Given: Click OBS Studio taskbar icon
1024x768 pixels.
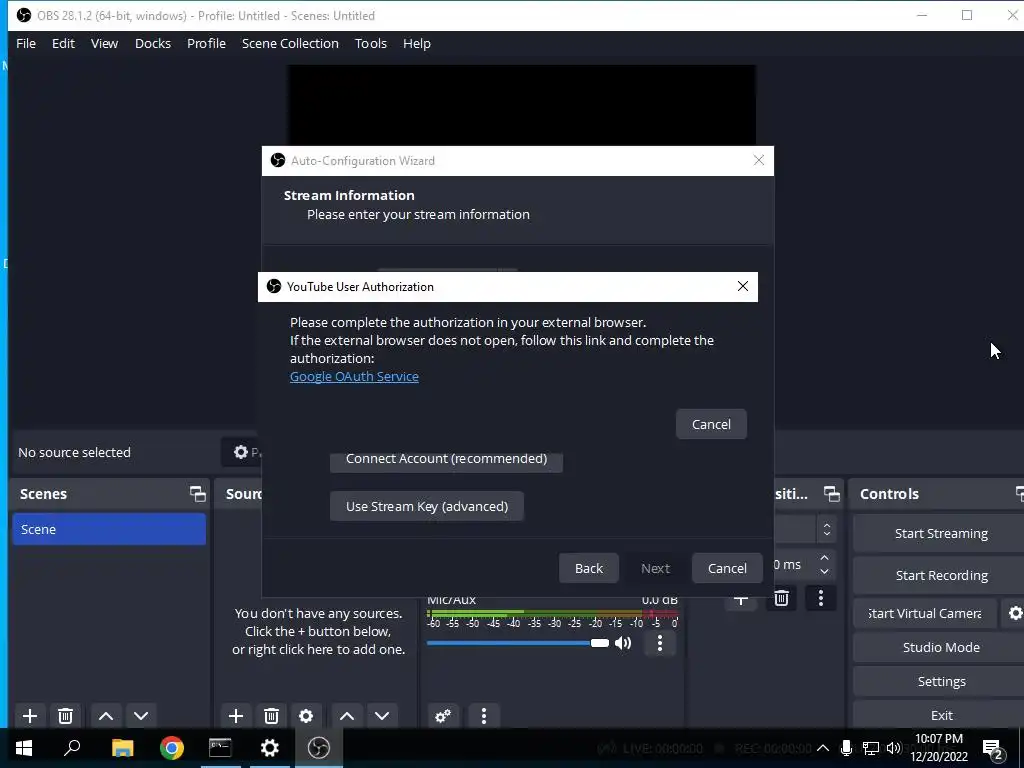Looking at the screenshot, I should coord(319,748).
